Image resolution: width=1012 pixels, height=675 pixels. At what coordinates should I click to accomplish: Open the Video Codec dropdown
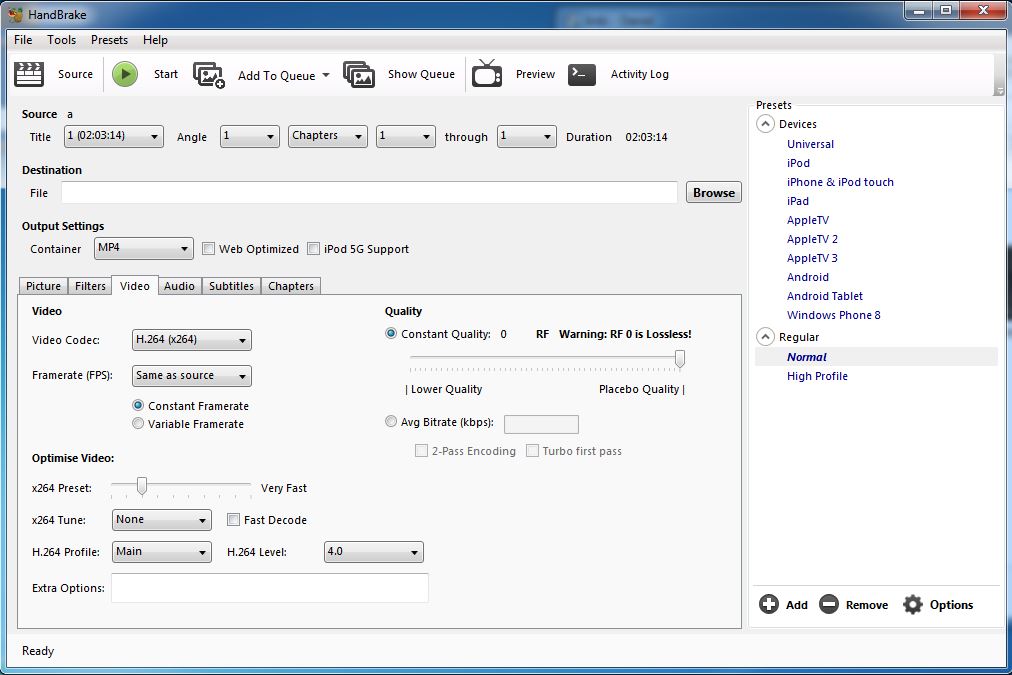pos(191,340)
